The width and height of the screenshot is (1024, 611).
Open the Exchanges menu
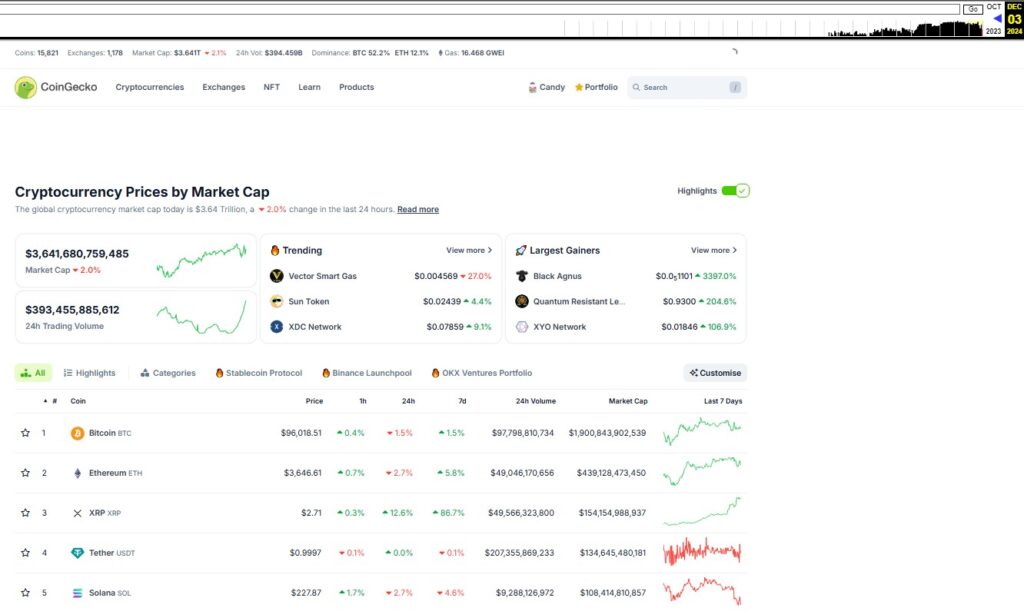(223, 87)
